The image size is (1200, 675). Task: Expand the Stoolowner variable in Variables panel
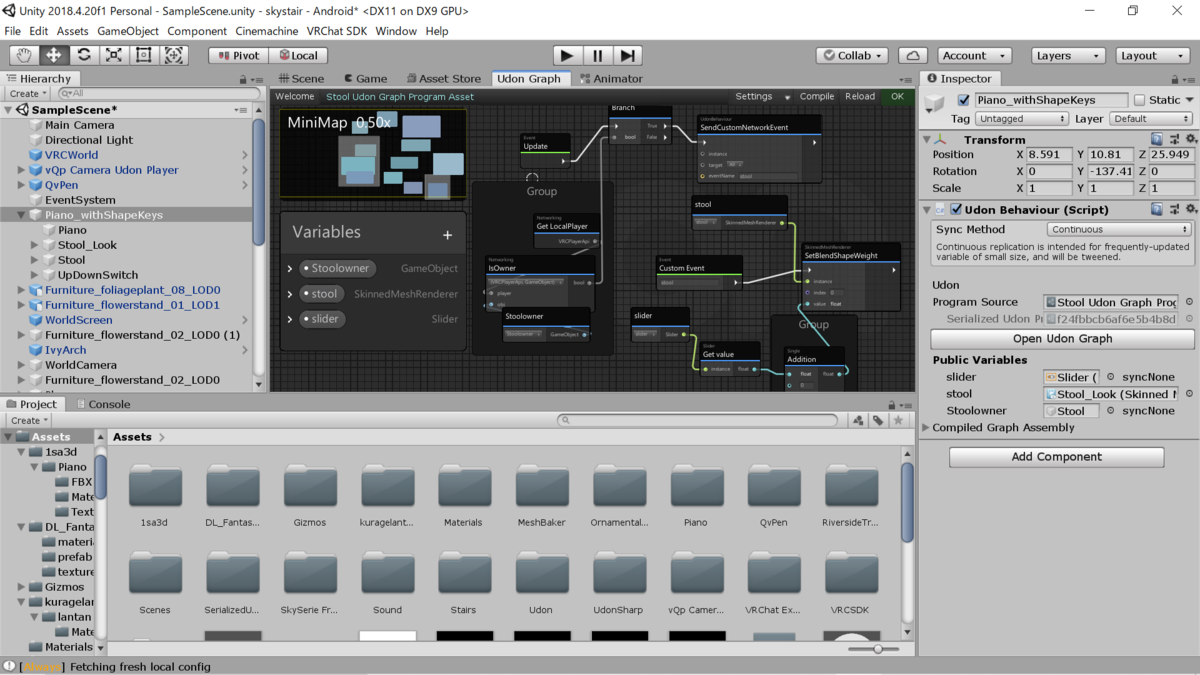(x=290, y=268)
